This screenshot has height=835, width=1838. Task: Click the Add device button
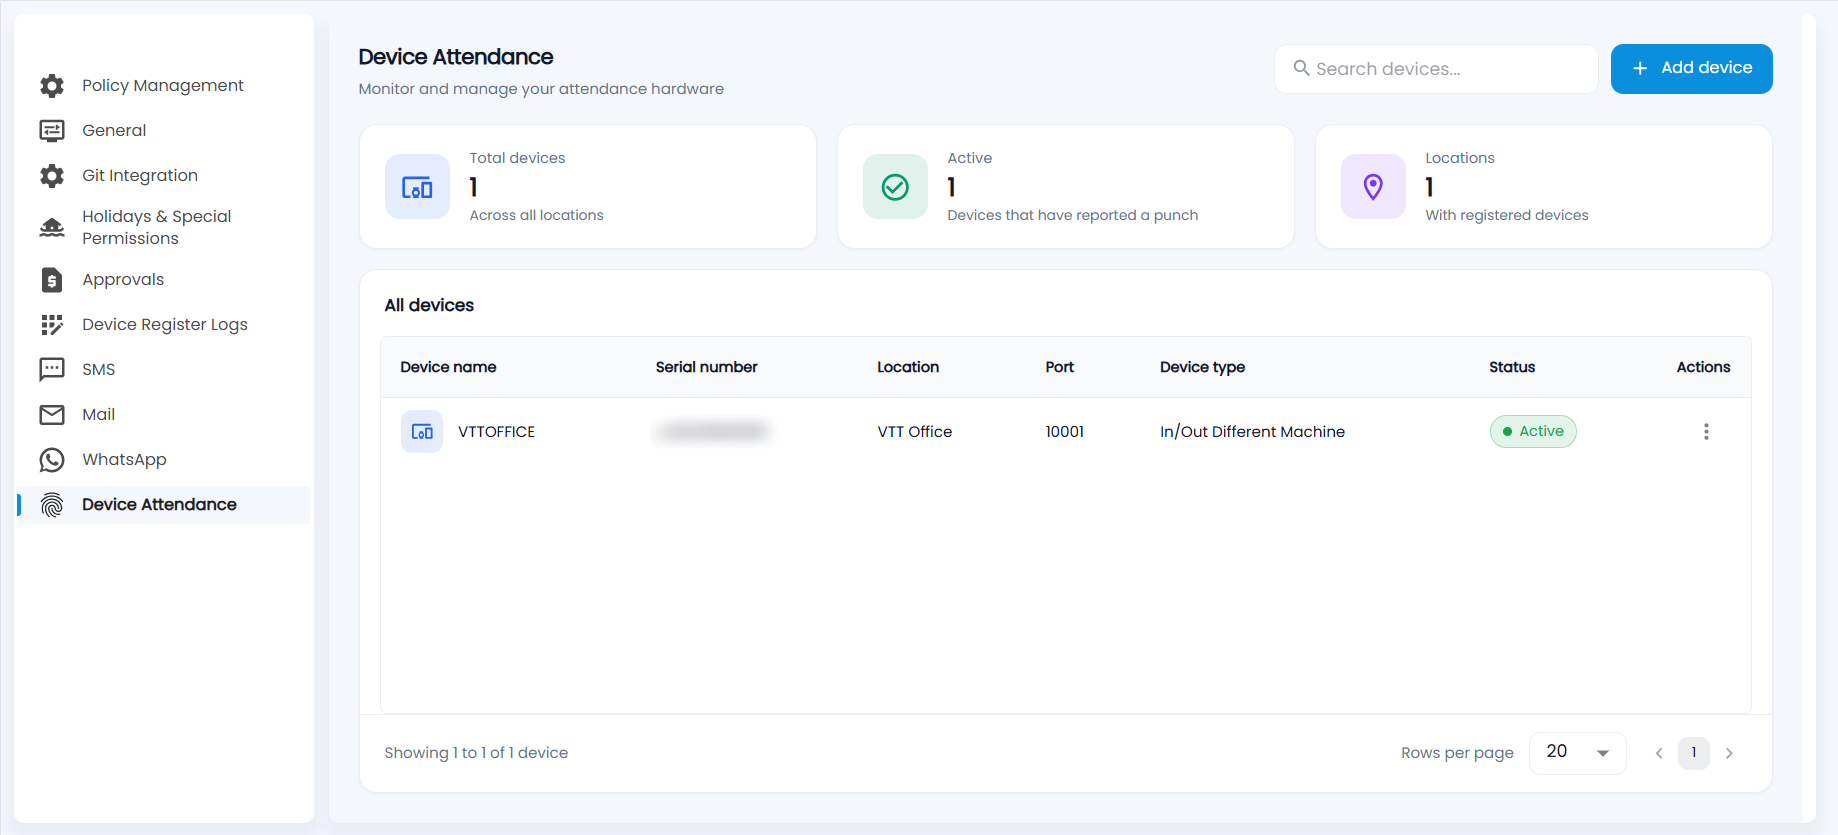[x=1691, y=69]
